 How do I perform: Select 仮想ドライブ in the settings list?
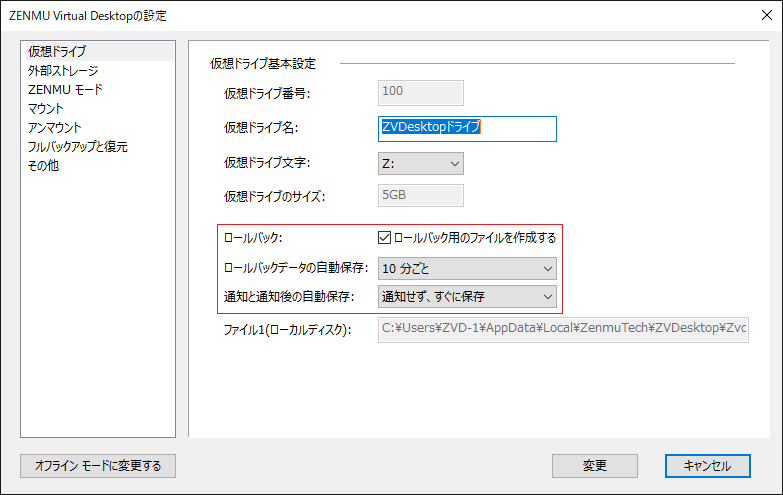coord(98,51)
